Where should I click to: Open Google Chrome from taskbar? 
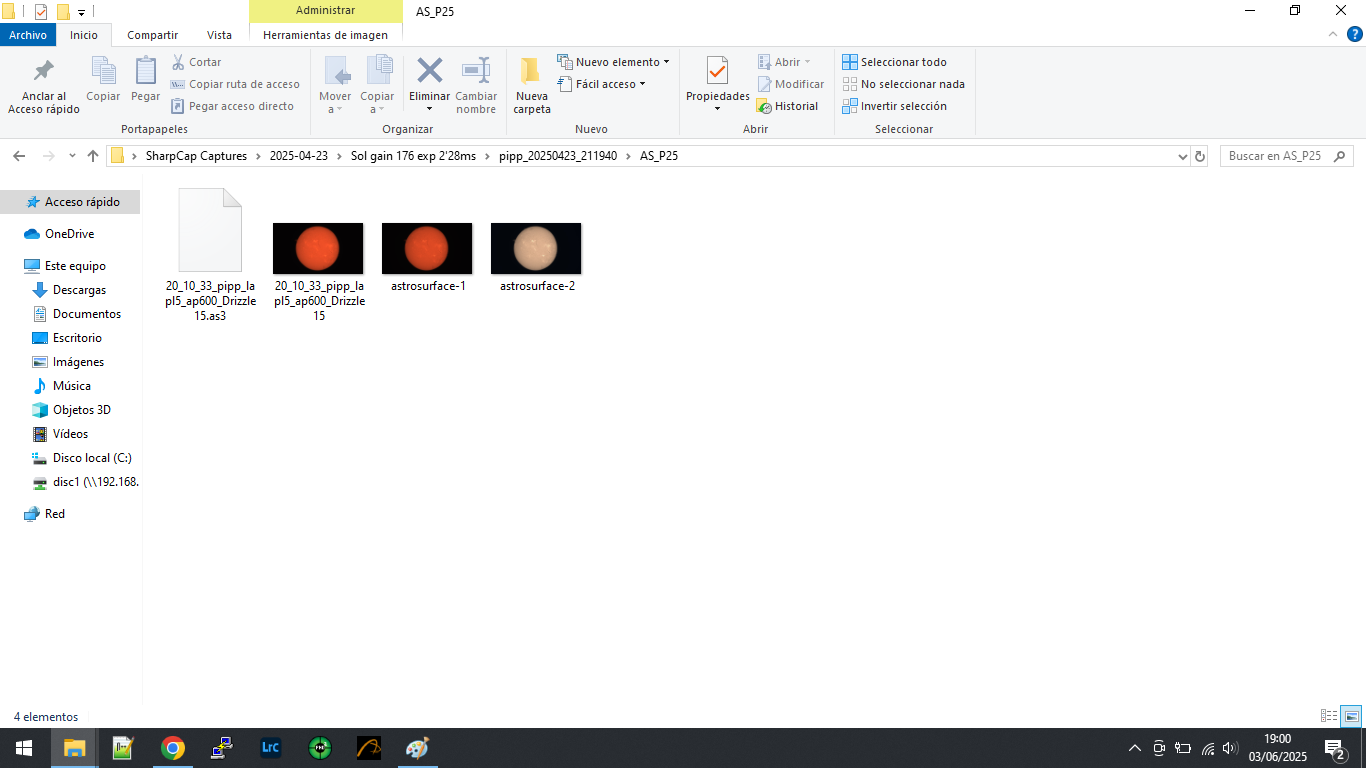pos(173,748)
